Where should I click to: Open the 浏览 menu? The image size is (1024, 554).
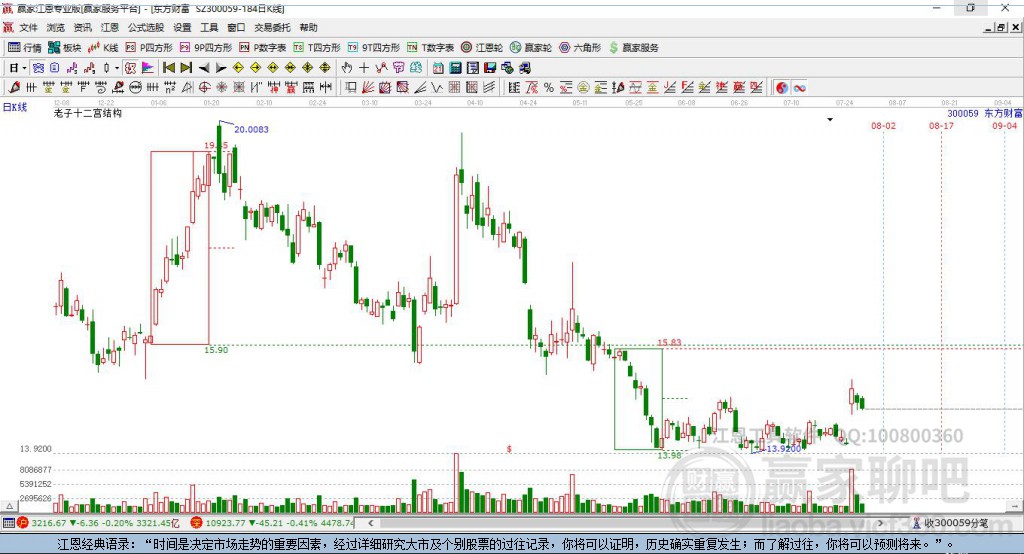click(56, 27)
